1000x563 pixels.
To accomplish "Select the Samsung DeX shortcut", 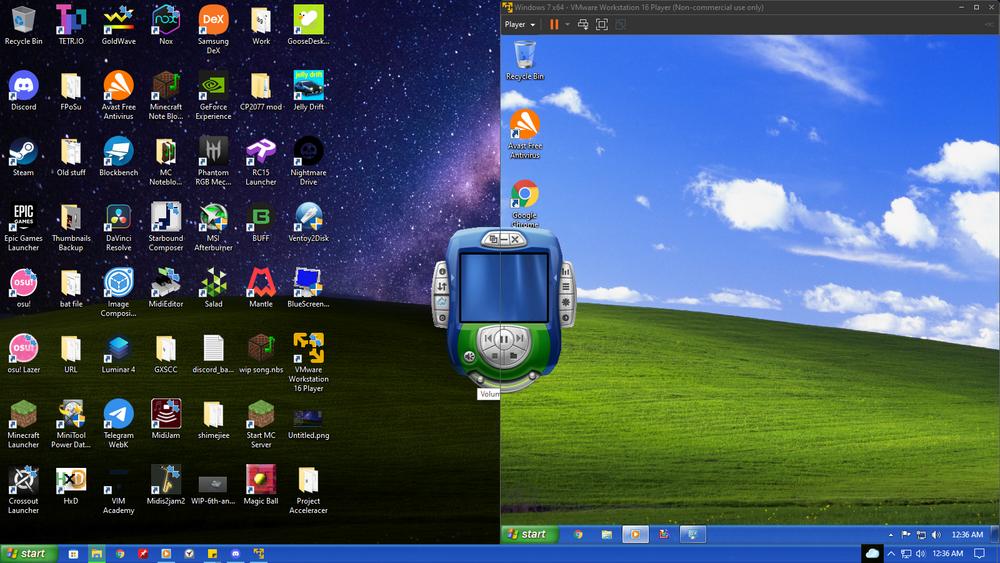I will (x=213, y=29).
